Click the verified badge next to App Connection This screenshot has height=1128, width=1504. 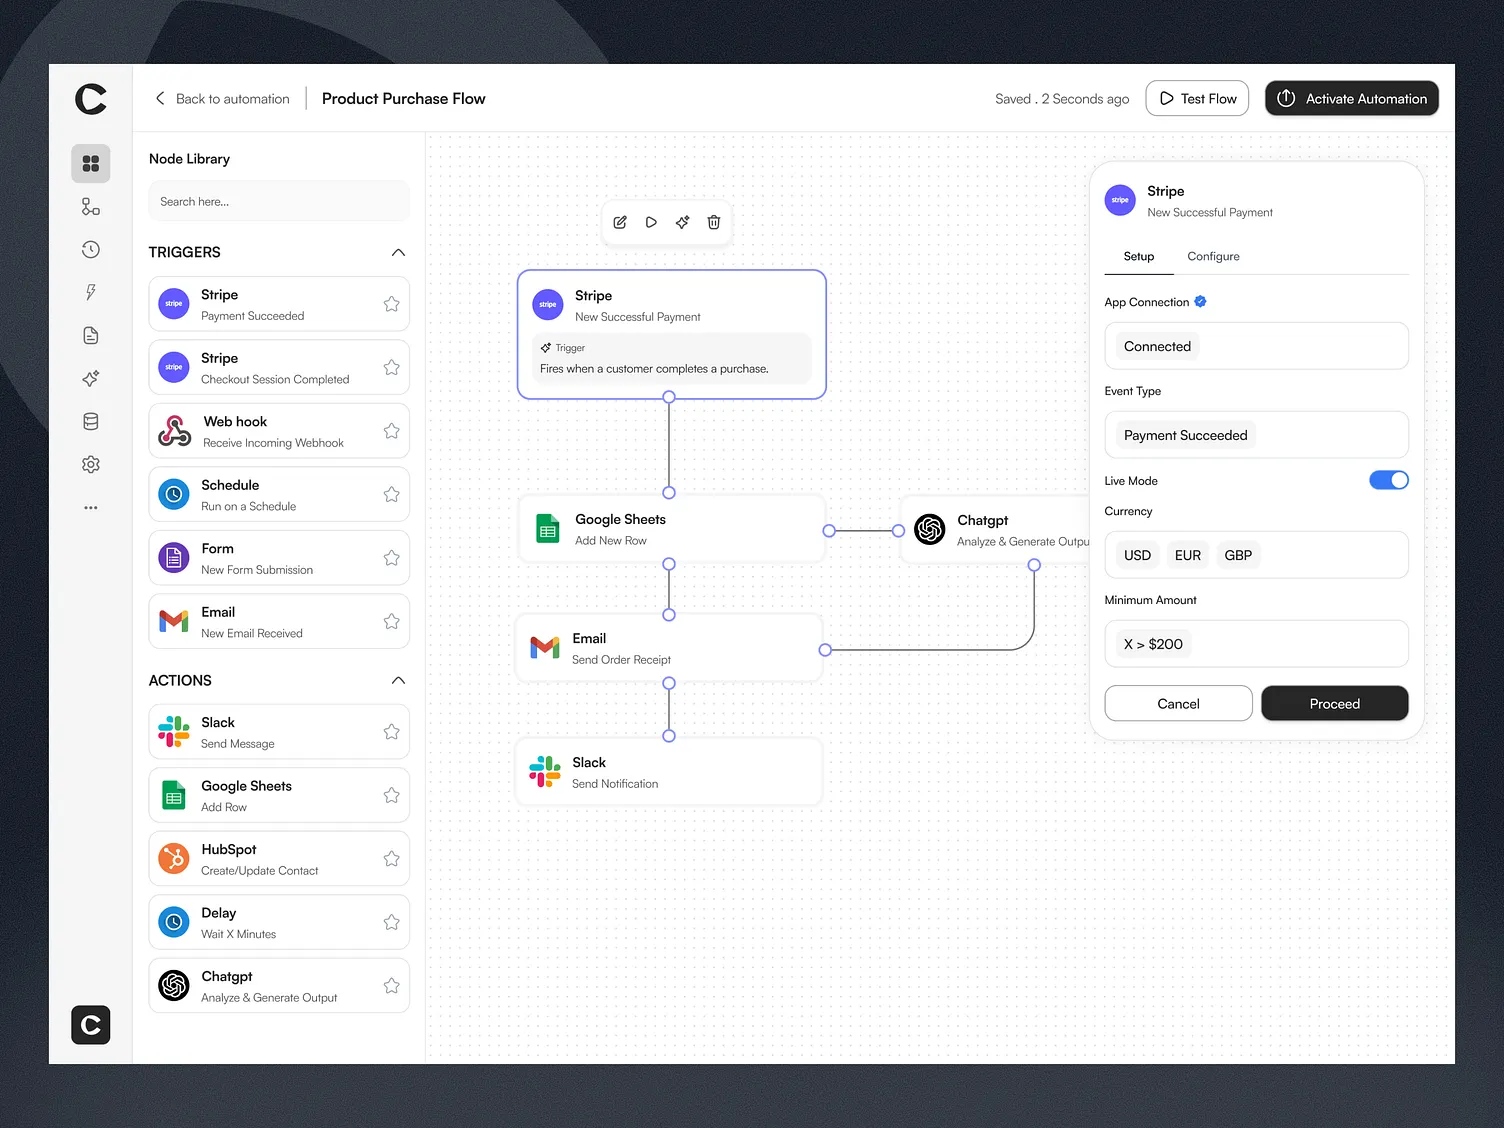(1200, 301)
